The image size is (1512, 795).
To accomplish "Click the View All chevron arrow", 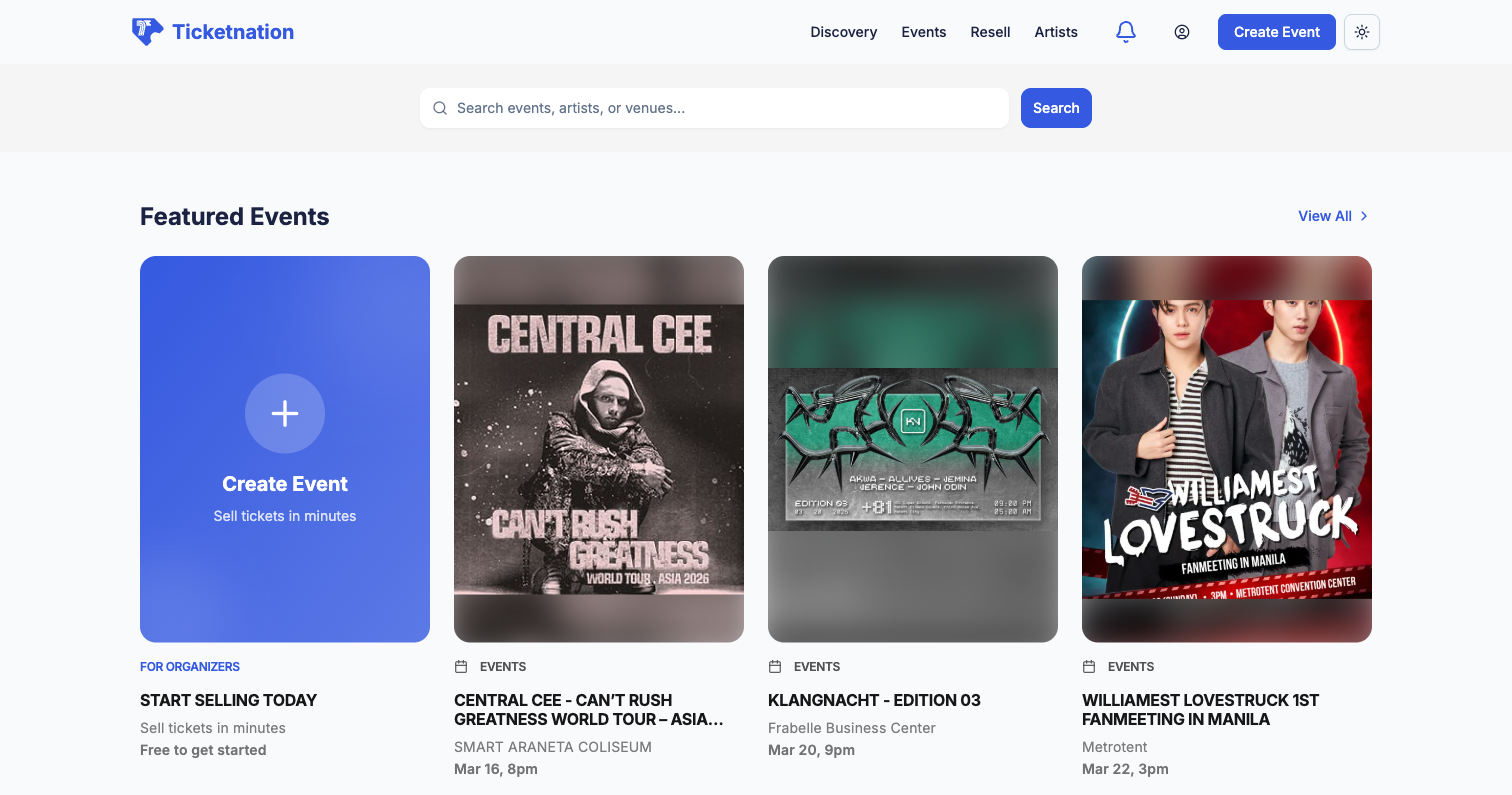I will point(1365,216).
